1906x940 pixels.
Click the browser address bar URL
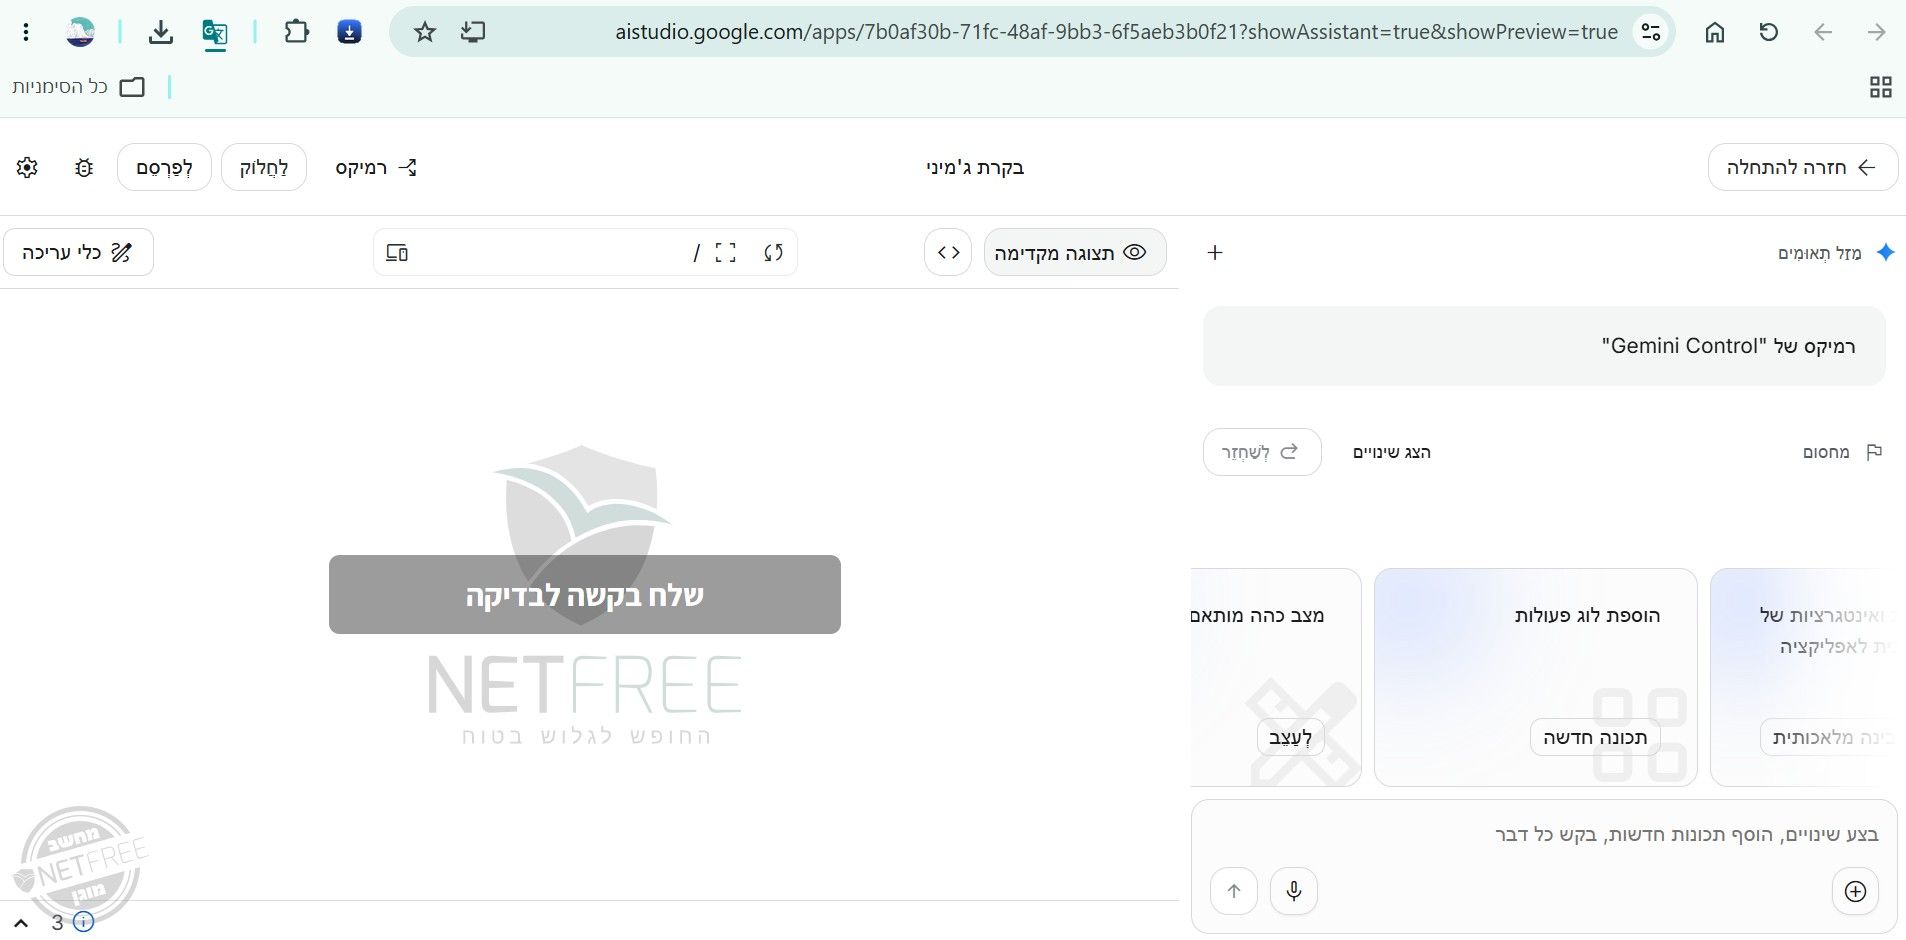1116,32
